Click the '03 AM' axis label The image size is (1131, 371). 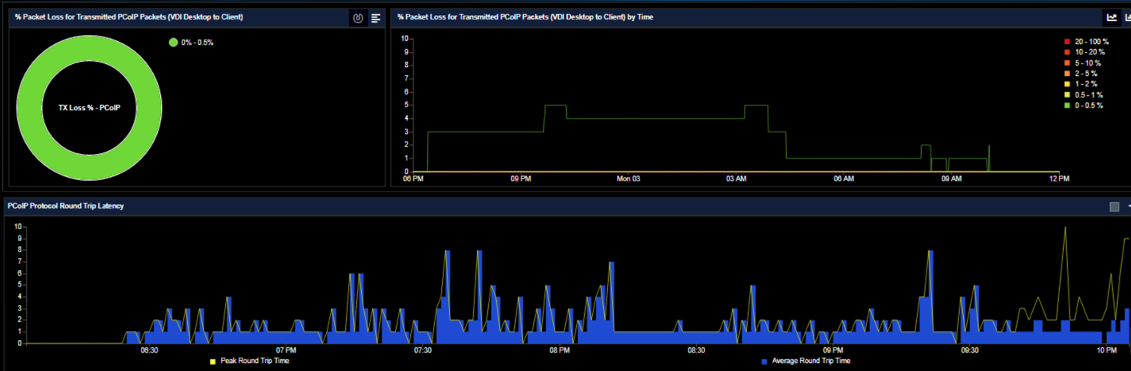pos(736,178)
